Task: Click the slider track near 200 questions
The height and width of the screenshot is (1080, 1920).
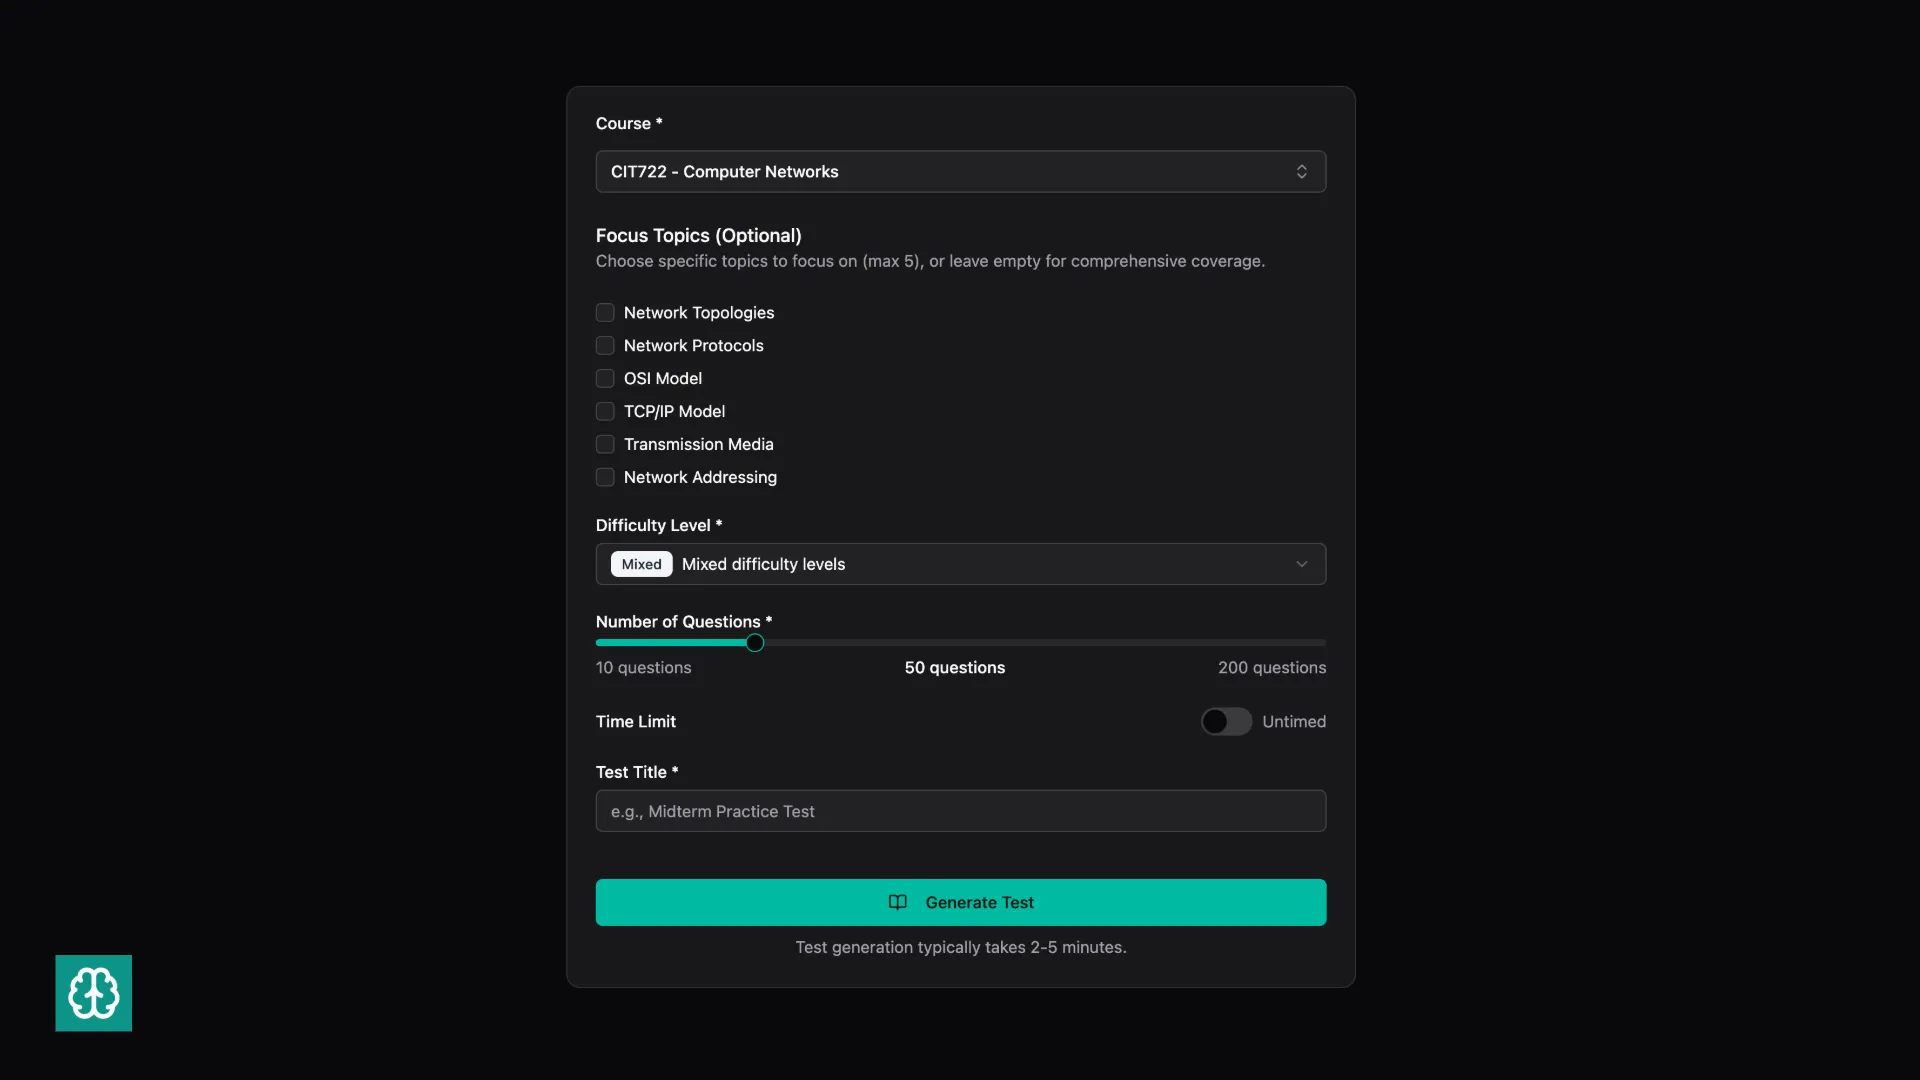Action: (x=1310, y=643)
